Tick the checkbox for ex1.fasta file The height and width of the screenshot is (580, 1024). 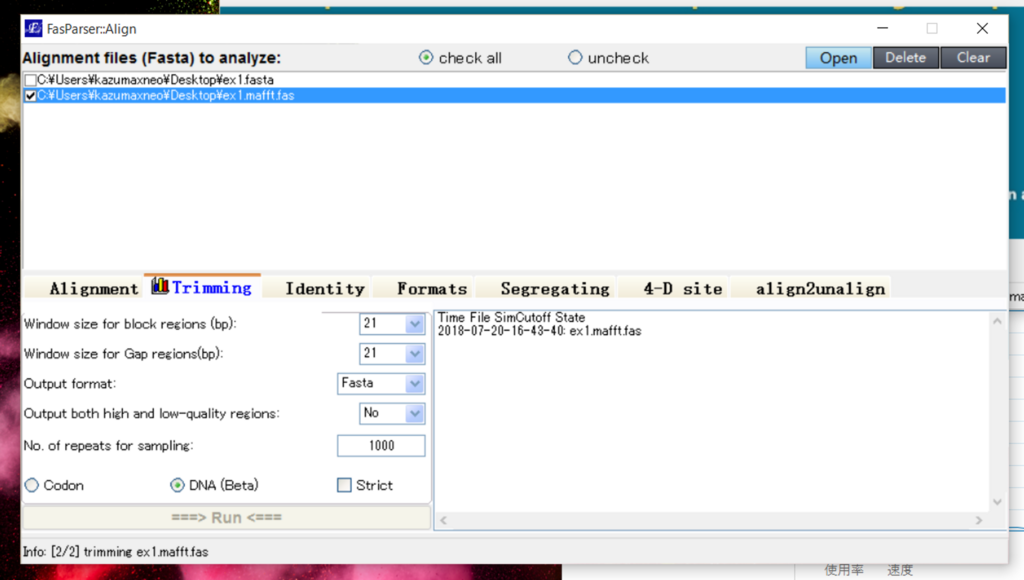(30, 80)
